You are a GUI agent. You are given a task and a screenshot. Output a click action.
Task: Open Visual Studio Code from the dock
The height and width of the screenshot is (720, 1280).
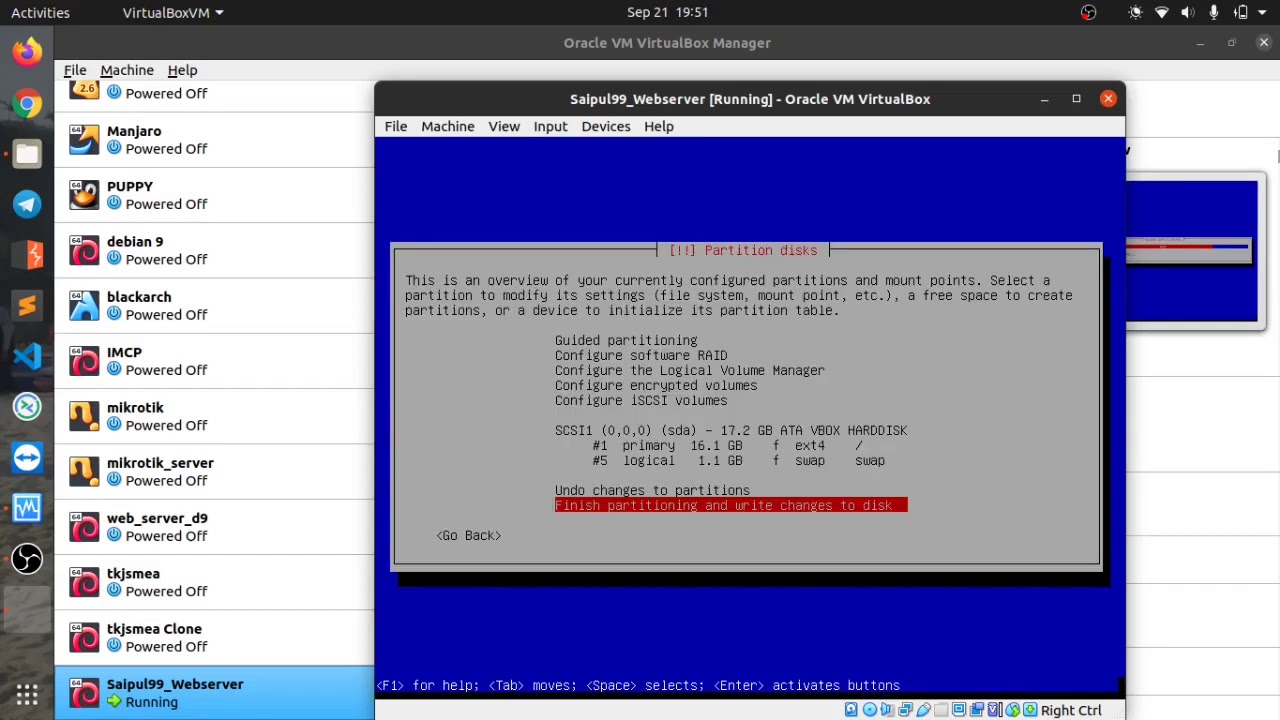[27, 356]
